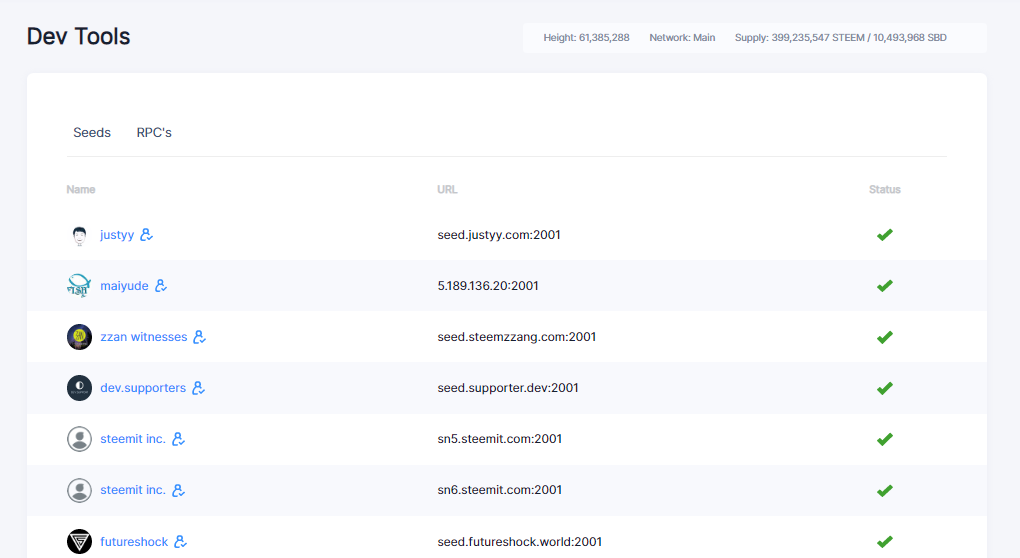Open the justyy profile link
The width and height of the screenshot is (1020, 558).
pyautogui.click(x=117, y=235)
